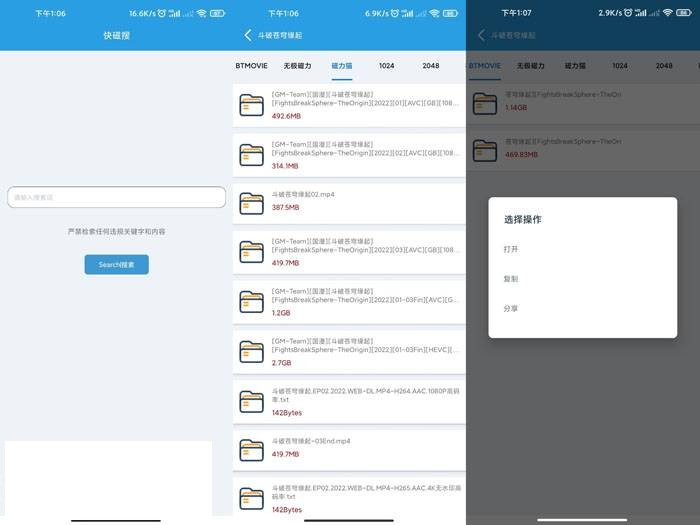Tap the dimmed 469.83MB result folder icon
Screen dimensions: 700x525
coord(485,150)
